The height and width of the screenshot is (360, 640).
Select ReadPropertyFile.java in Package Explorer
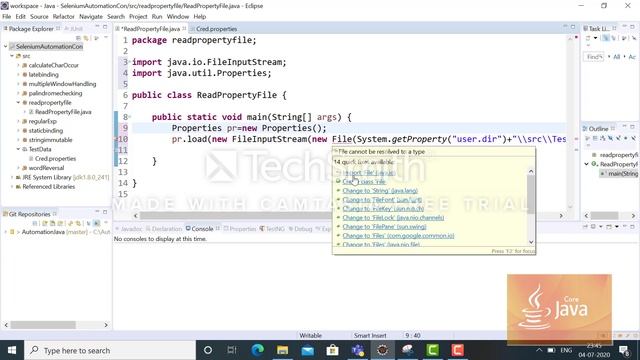coord(63,112)
